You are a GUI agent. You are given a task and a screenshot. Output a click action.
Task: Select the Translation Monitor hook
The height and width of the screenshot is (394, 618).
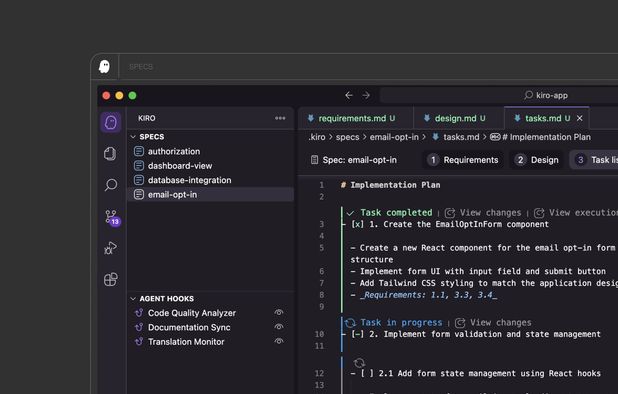[x=211, y=342]
